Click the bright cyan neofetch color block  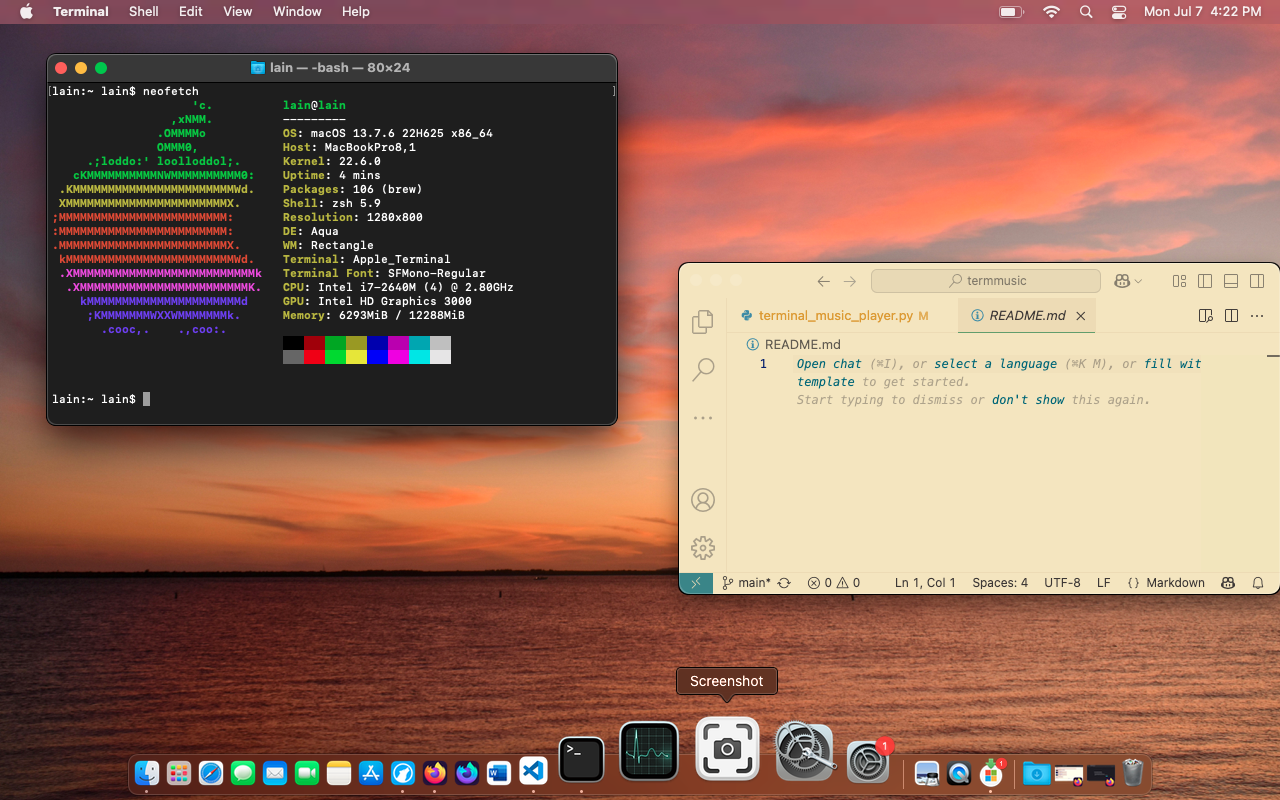[419, 357]
